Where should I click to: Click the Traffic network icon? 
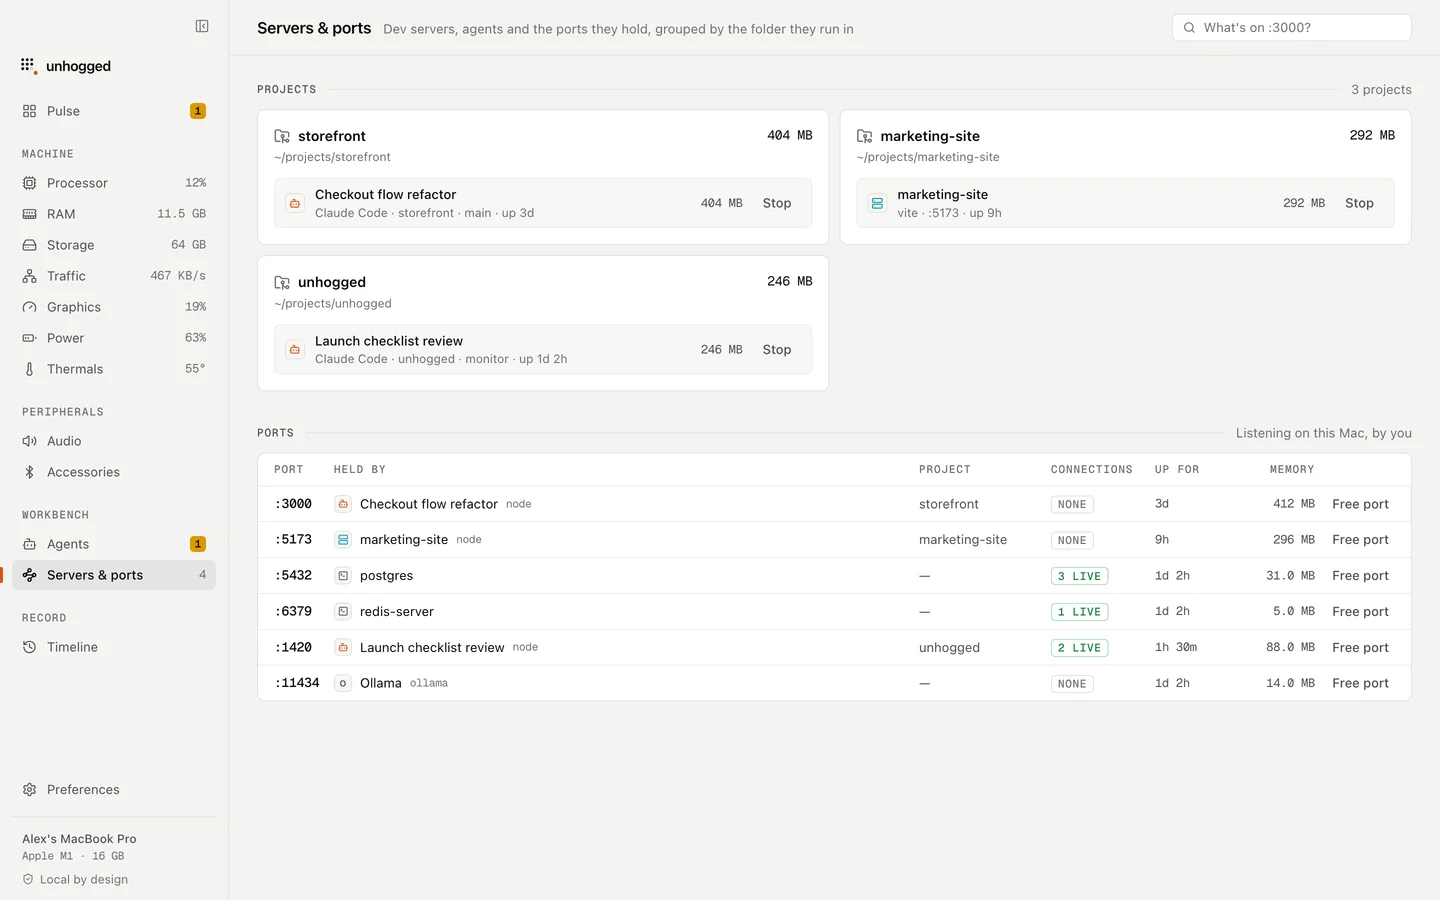click(30, 276)
